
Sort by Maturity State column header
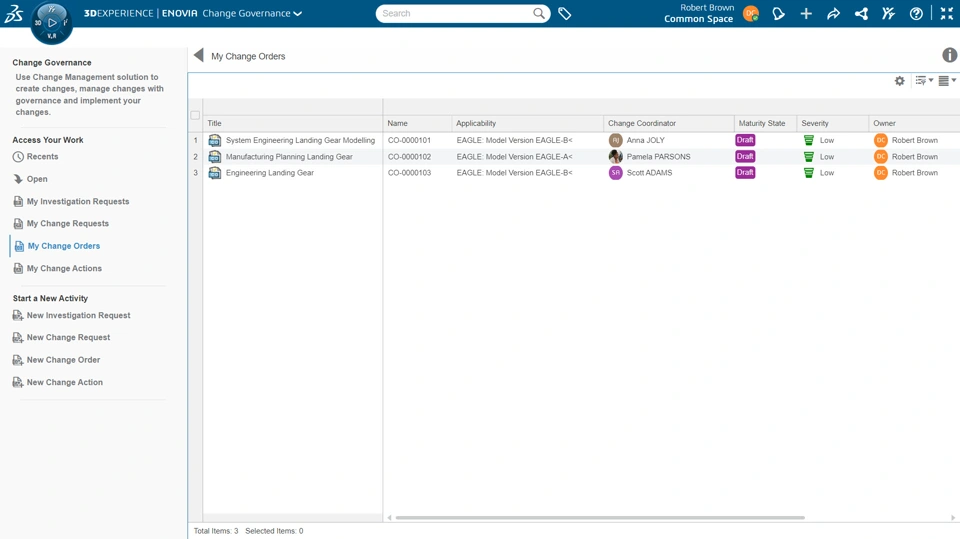tap(762, 123)
